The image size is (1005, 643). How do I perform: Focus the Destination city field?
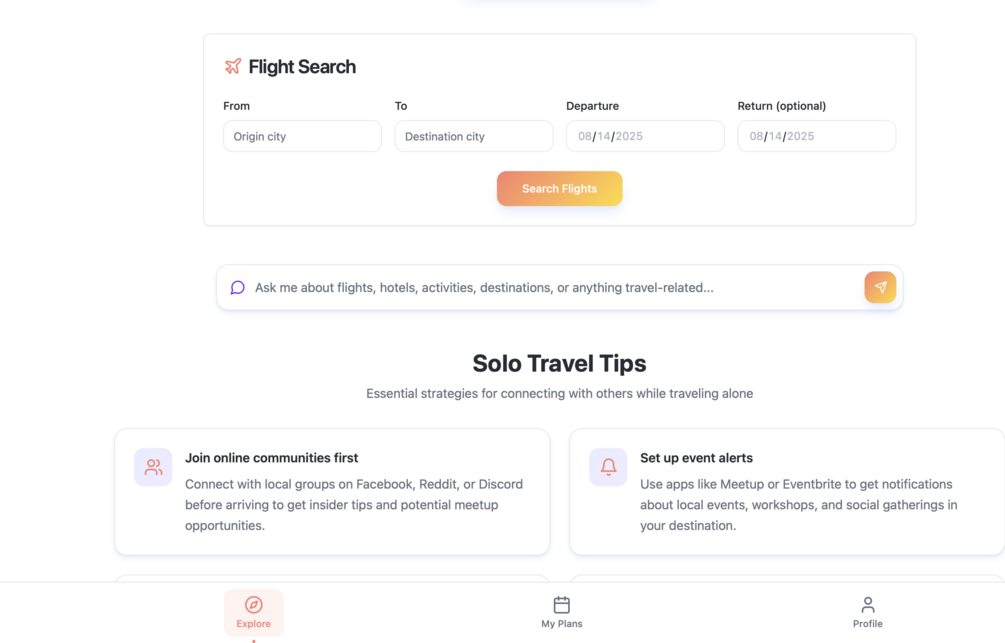point(473,136)
